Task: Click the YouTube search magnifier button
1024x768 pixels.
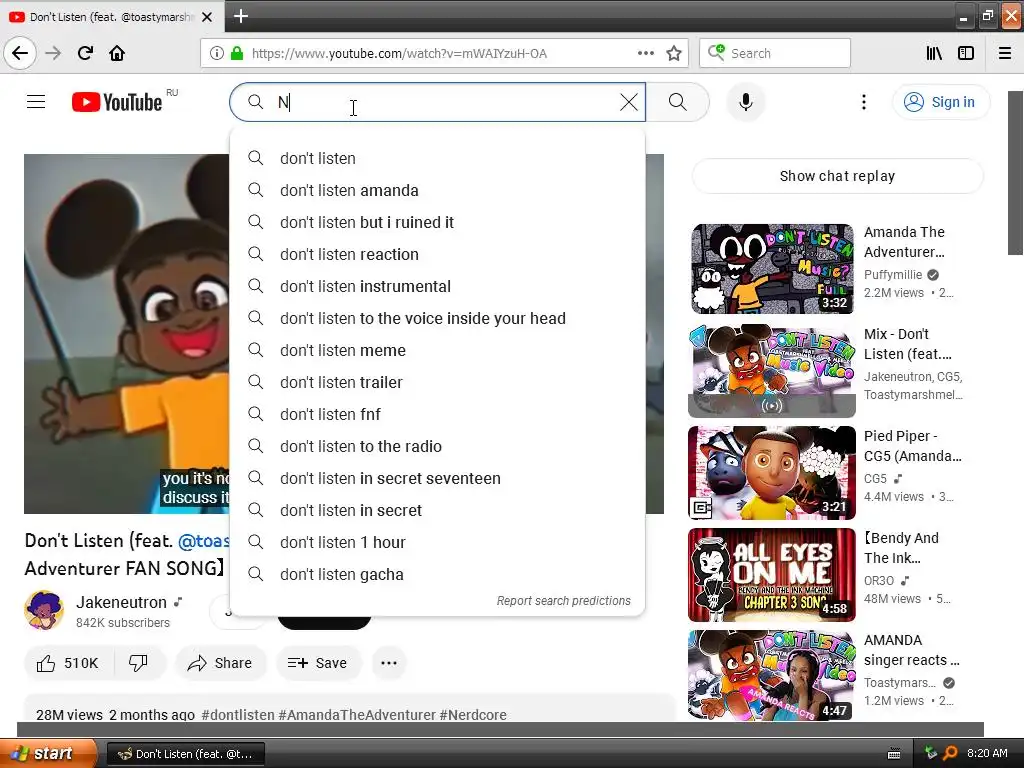Action: [x=678, y=102]
